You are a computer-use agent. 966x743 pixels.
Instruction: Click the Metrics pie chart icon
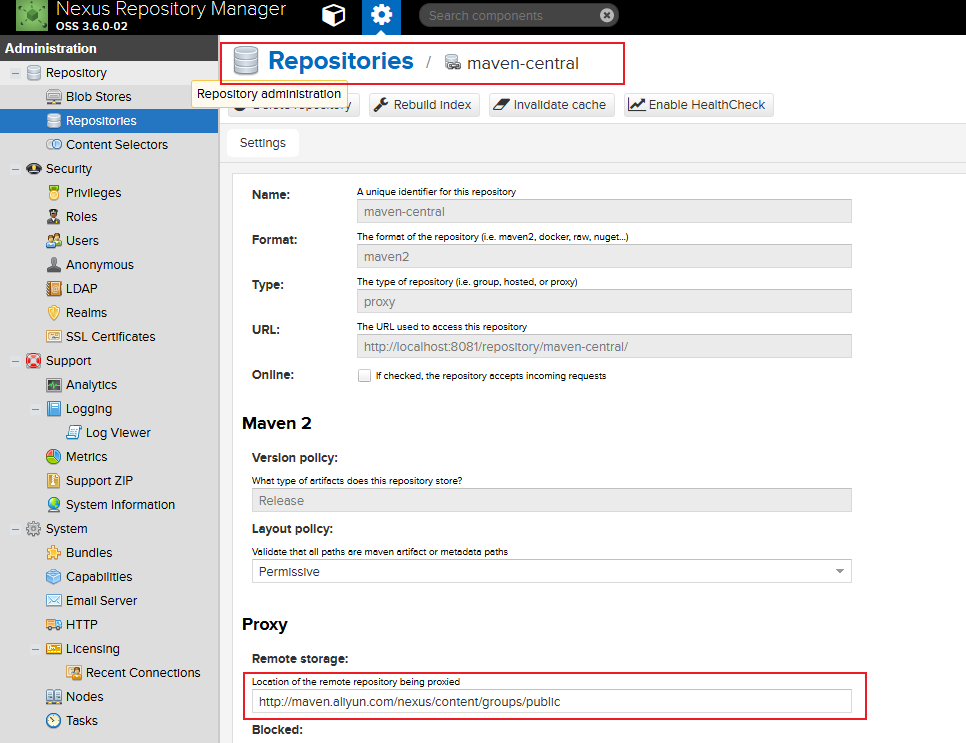[54, 457]
